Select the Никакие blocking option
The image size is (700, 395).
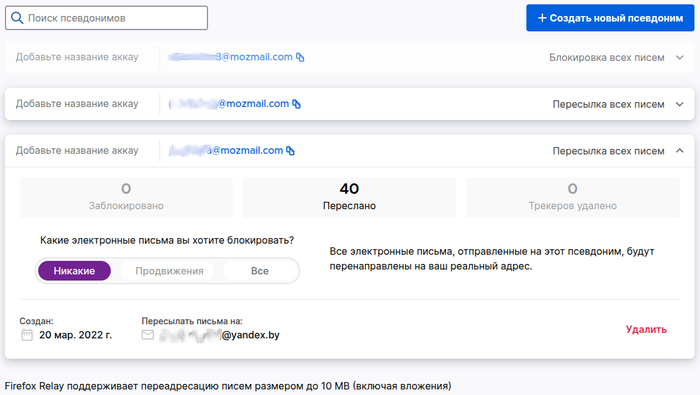[x=74, y=271]
